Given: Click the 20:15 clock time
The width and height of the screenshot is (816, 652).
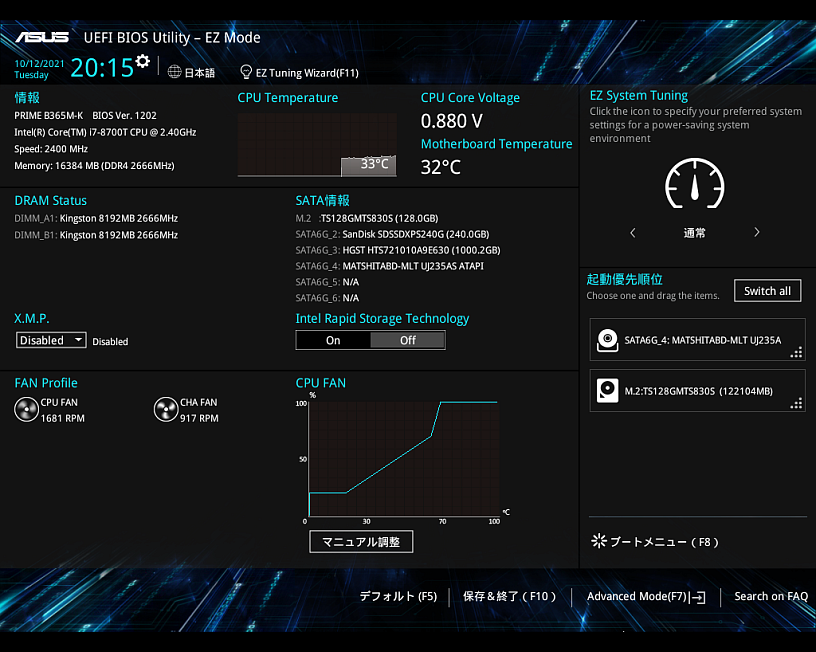Looking at the screenshot, I should 102,68.
